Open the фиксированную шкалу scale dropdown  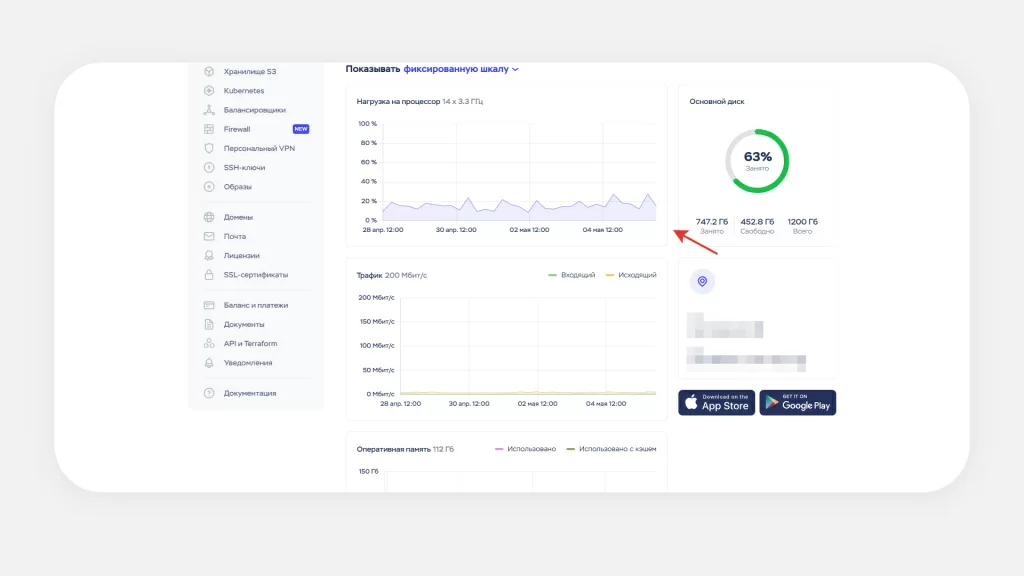tap(456, 70)
